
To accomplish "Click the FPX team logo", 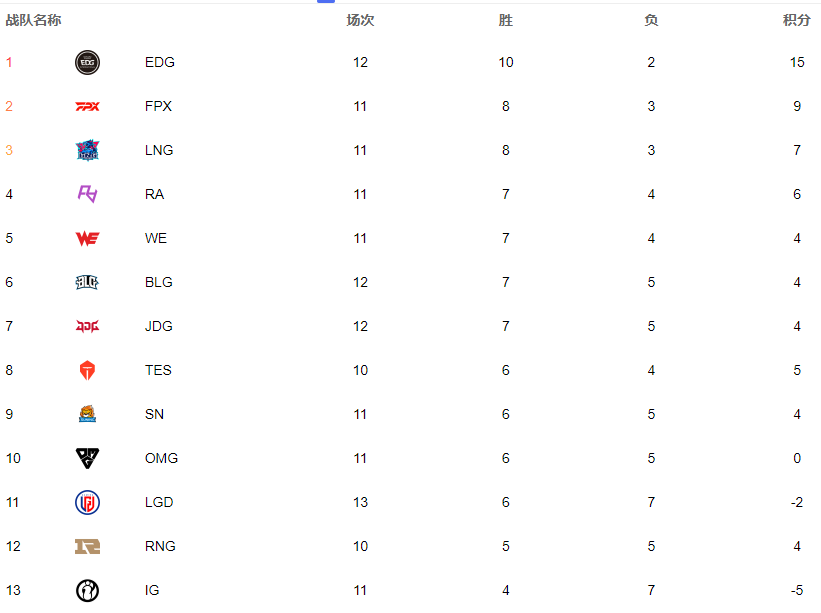I will [x=87, y=107].
